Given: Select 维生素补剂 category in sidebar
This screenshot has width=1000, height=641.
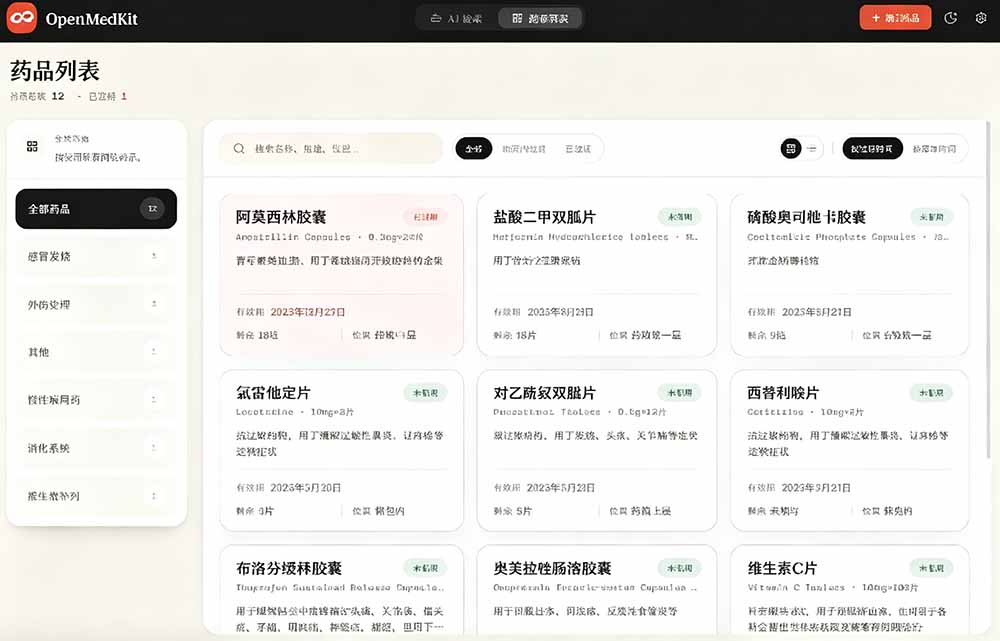Looking at the screenshot, I should point(96,496).
